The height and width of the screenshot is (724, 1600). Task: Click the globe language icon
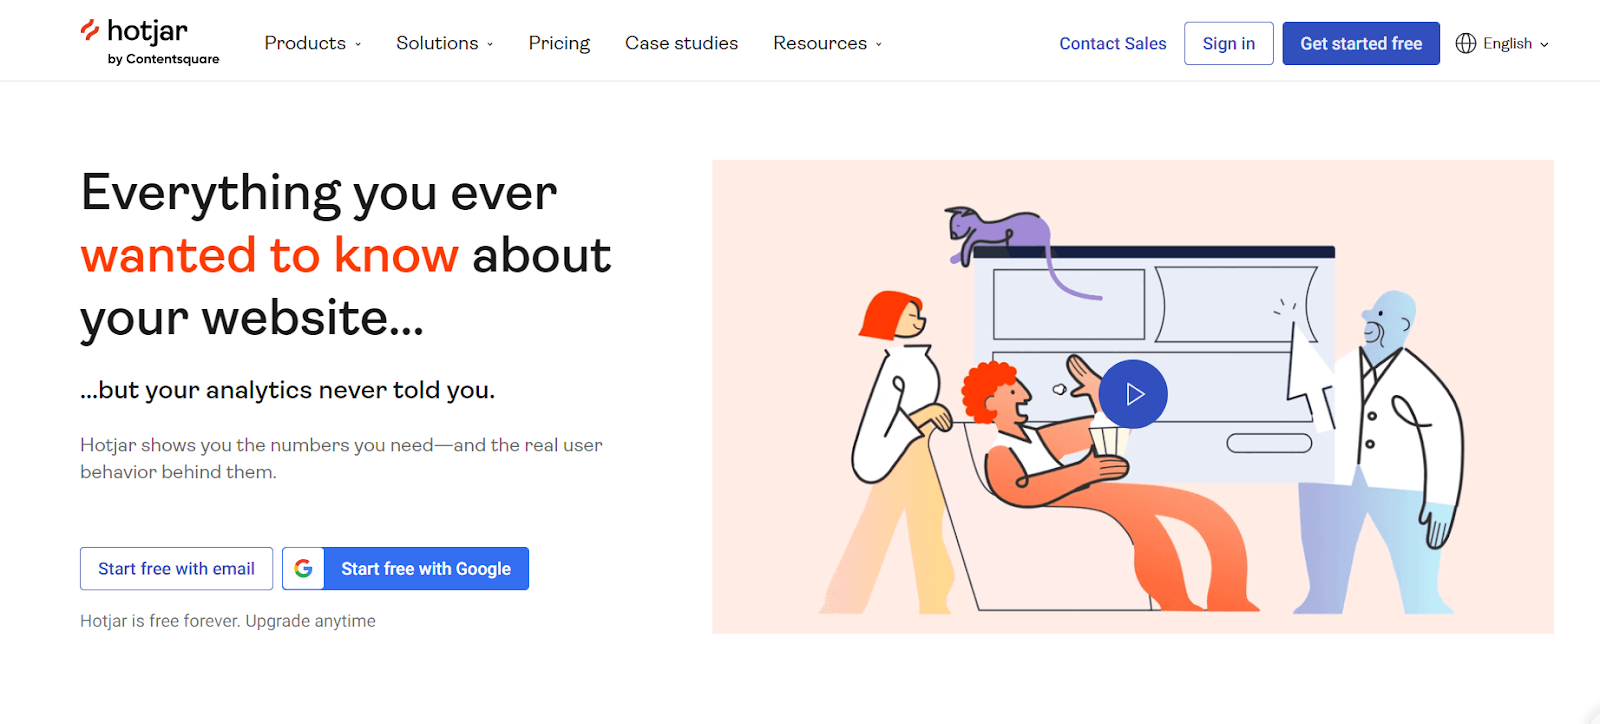click(x=1466, y=43)
